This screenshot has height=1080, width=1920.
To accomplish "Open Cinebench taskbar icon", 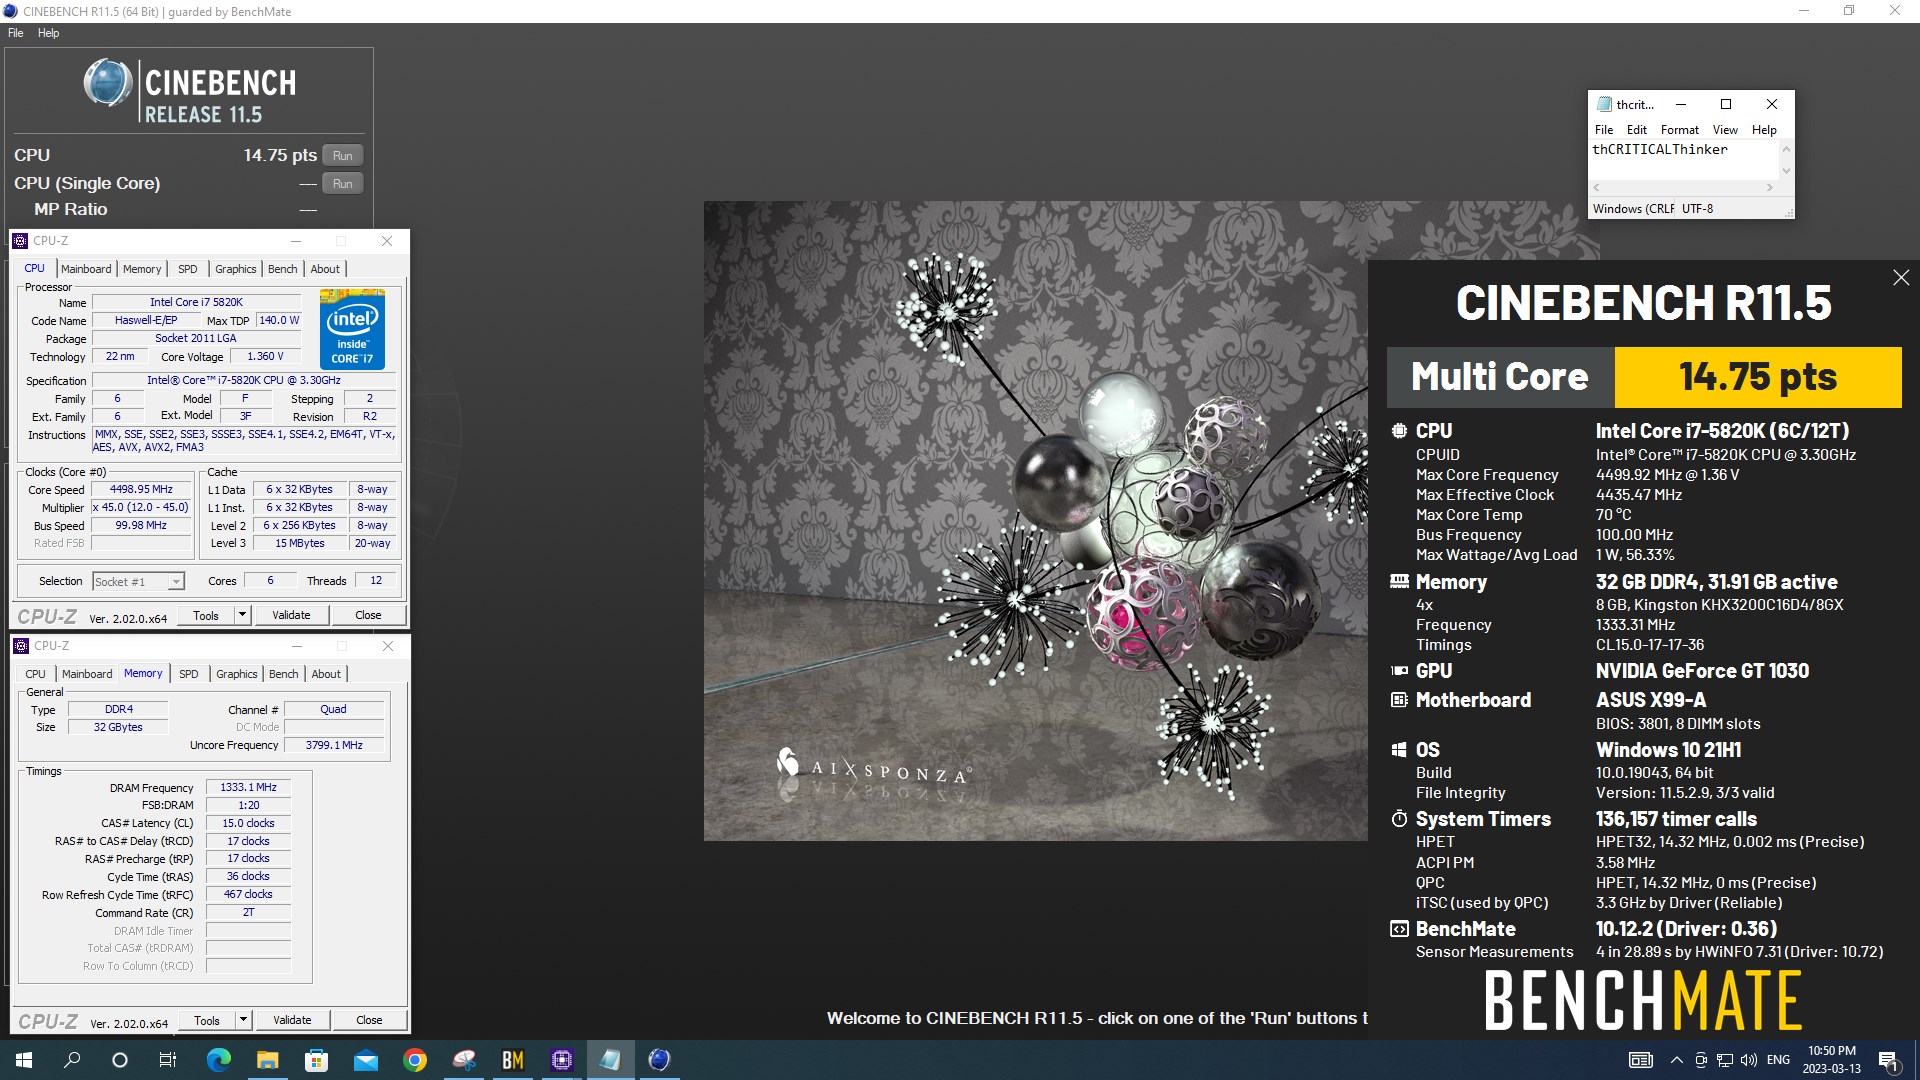I will tap(659, 1060).
